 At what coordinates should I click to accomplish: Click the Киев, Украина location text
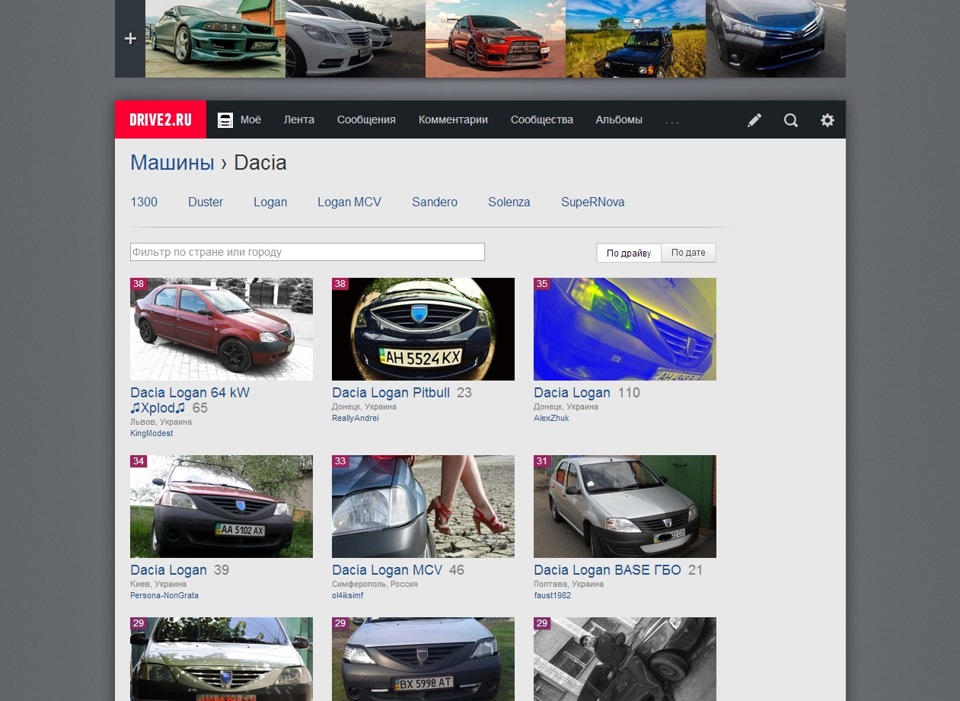coord(158,584)
